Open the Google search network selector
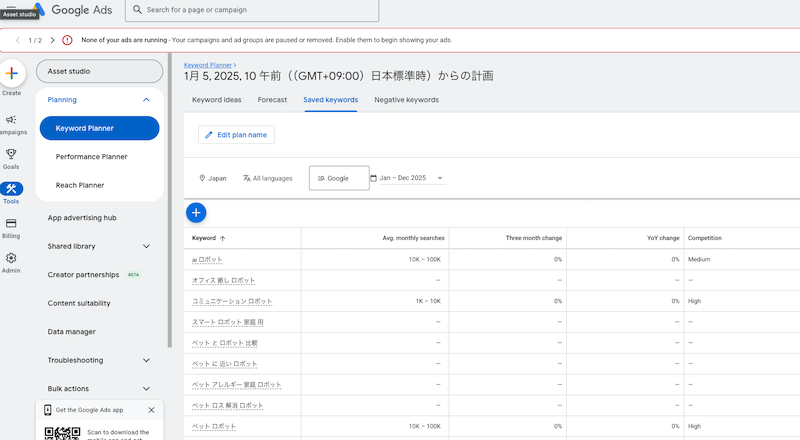The height and width of the screenshot is (440, 800). point(339,178)
